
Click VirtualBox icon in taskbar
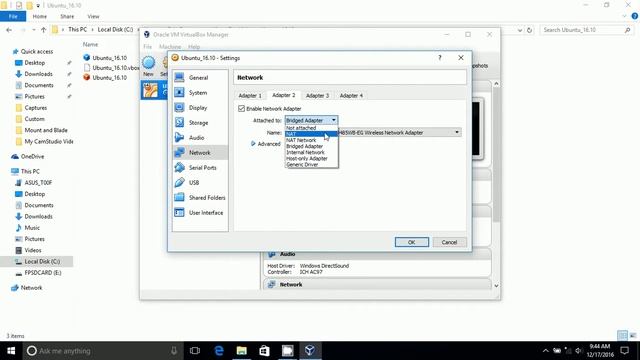click(x=310, y=351)
